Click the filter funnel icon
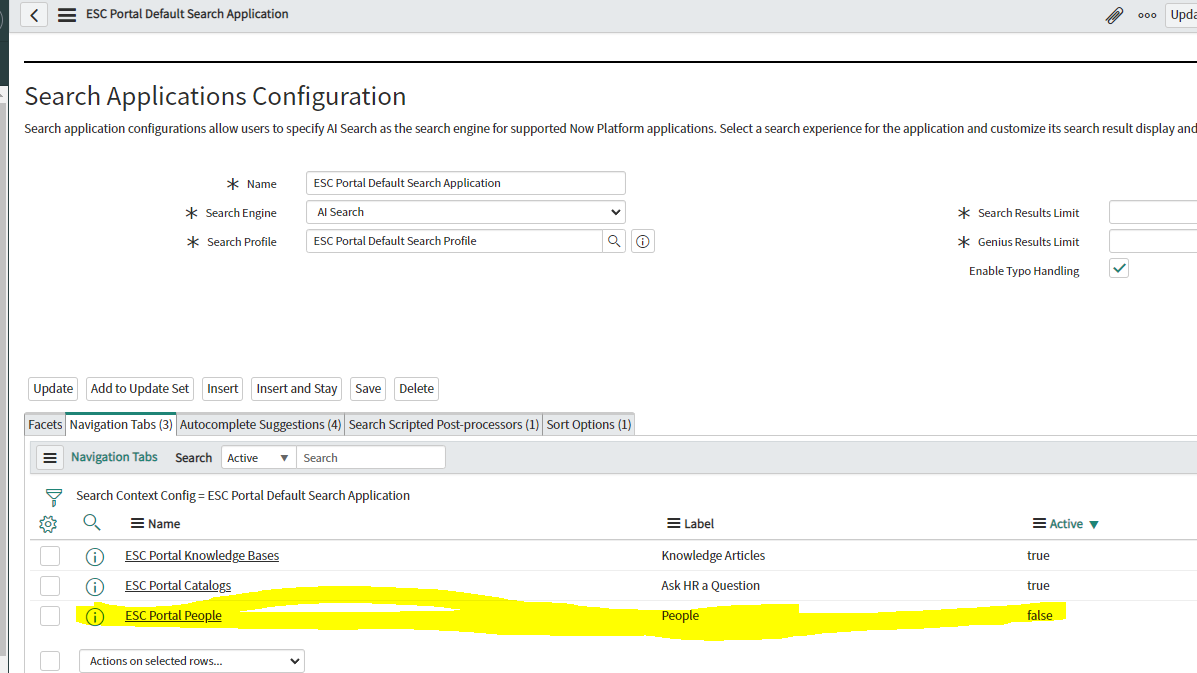 (x=53, y=498)
